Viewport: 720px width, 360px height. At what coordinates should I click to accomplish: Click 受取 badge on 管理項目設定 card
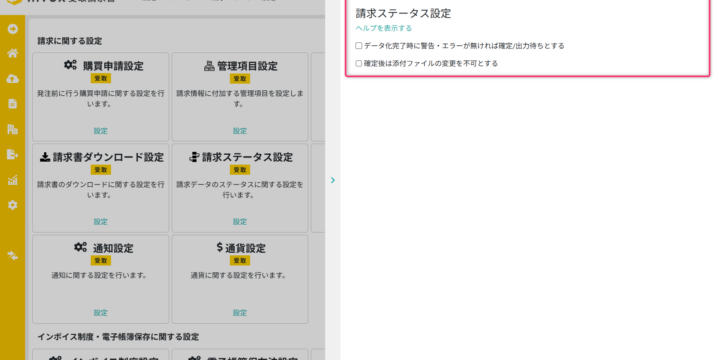240,79
